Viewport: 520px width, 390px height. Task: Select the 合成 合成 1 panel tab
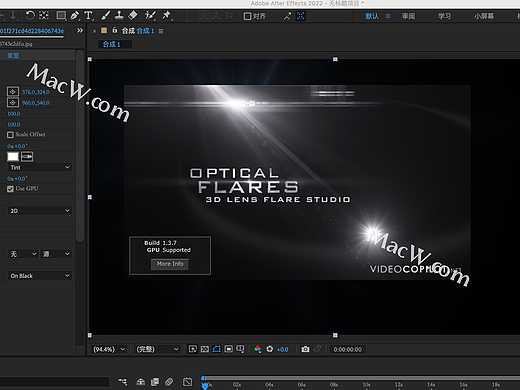pyautogui.click(x=138, y=31)
